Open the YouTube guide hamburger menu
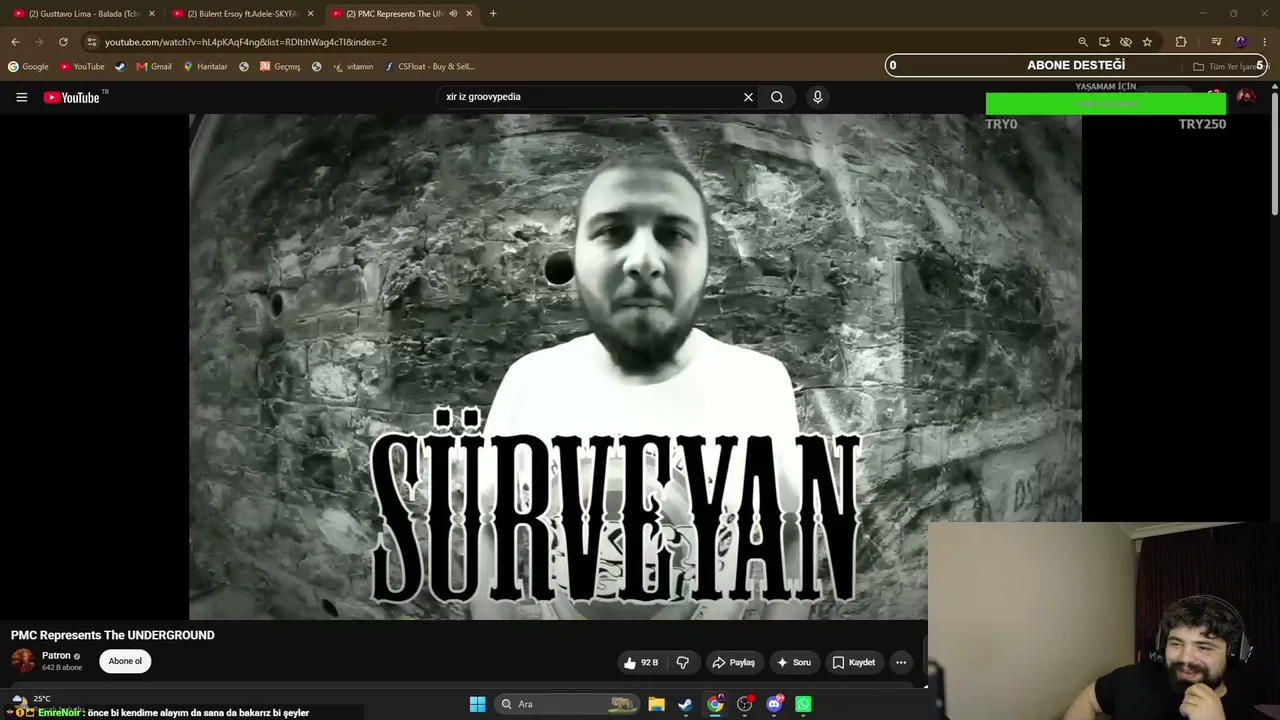 coord(21,97)
